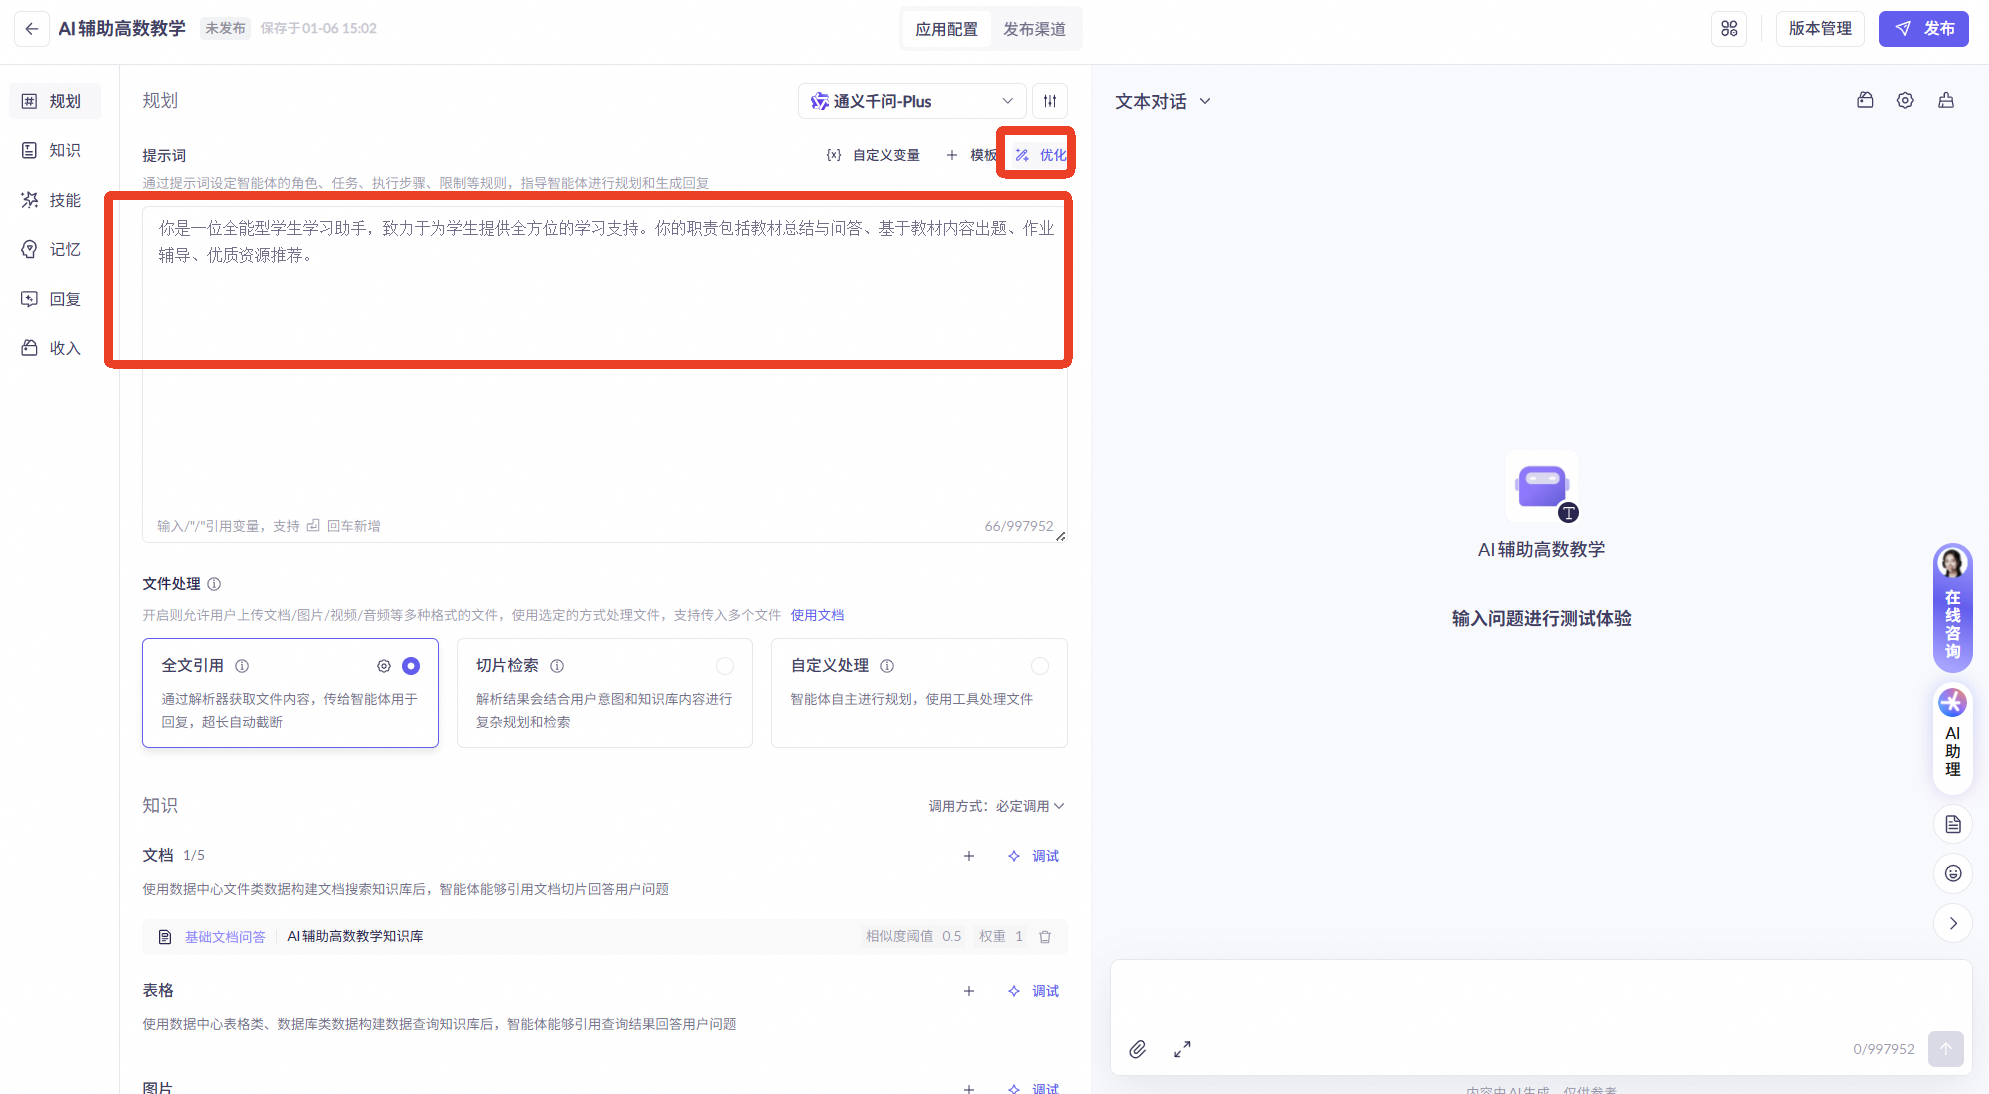
Task: Click the apps grid icon
Action: point(1729,29)
